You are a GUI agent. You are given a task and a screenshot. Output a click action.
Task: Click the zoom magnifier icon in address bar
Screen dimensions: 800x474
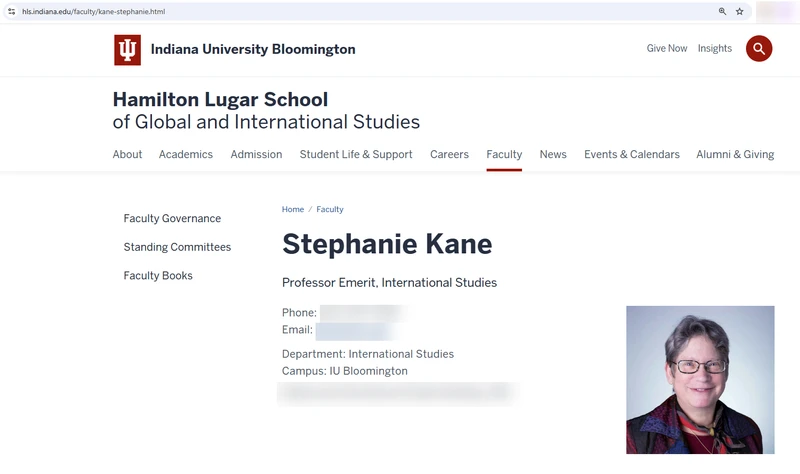(x=722, y=11)
